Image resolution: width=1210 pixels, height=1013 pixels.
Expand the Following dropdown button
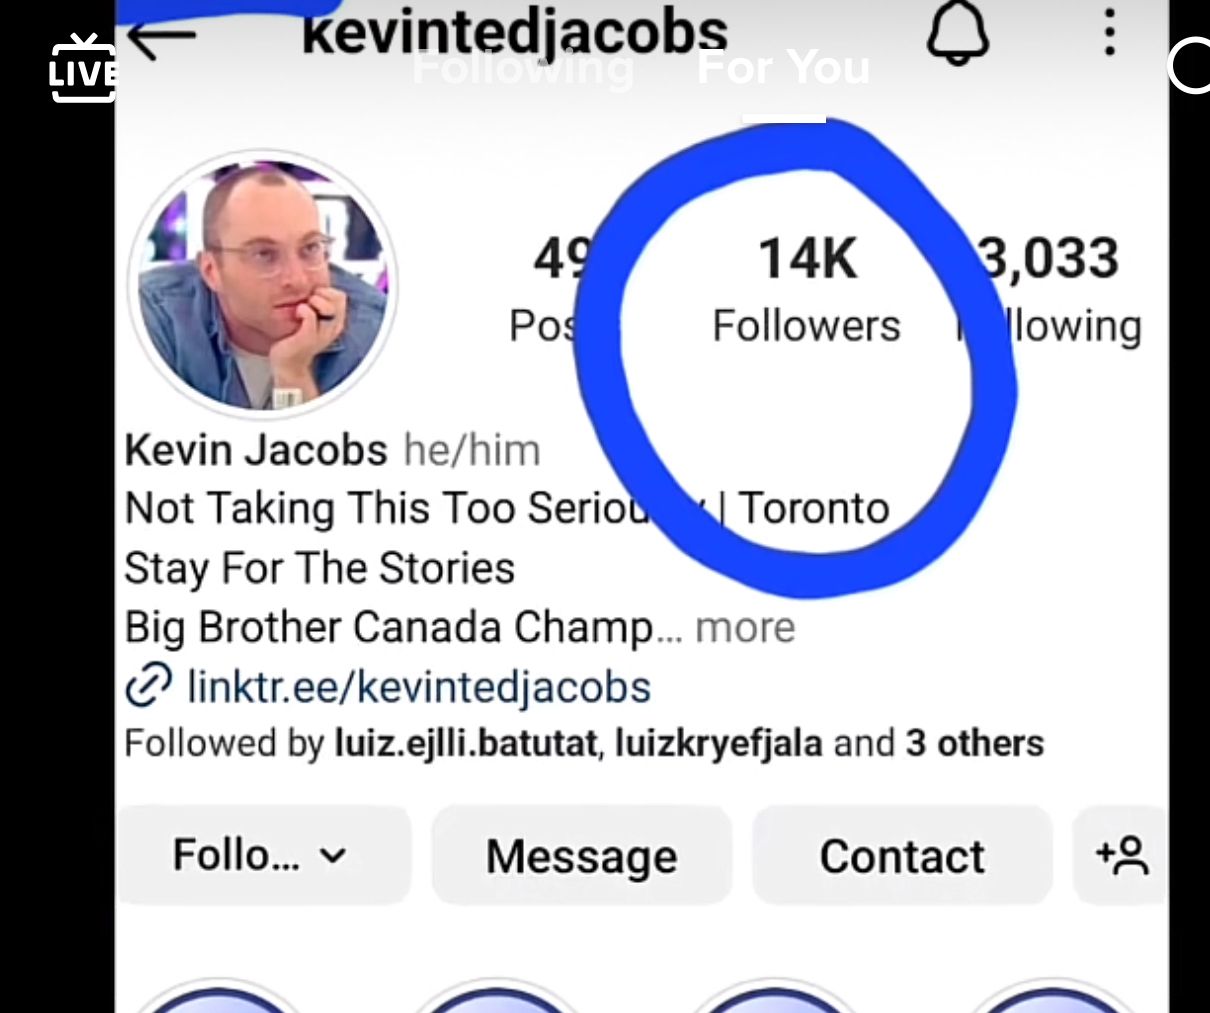(263, 856)
